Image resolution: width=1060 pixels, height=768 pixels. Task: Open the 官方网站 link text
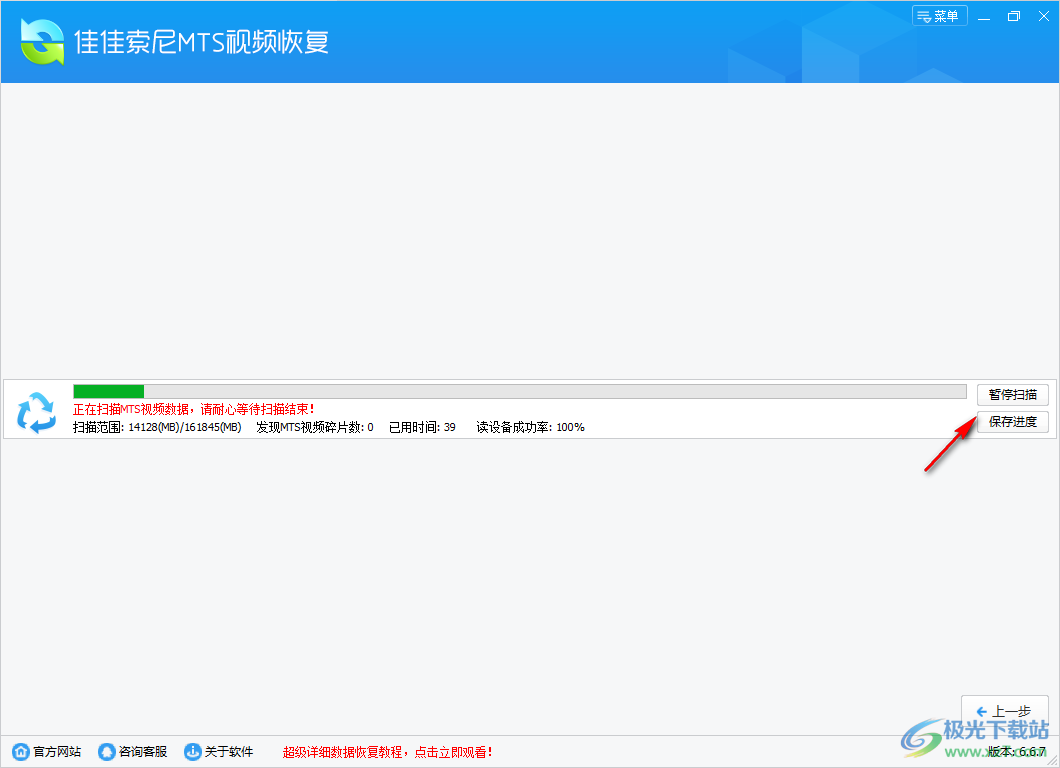57,752
